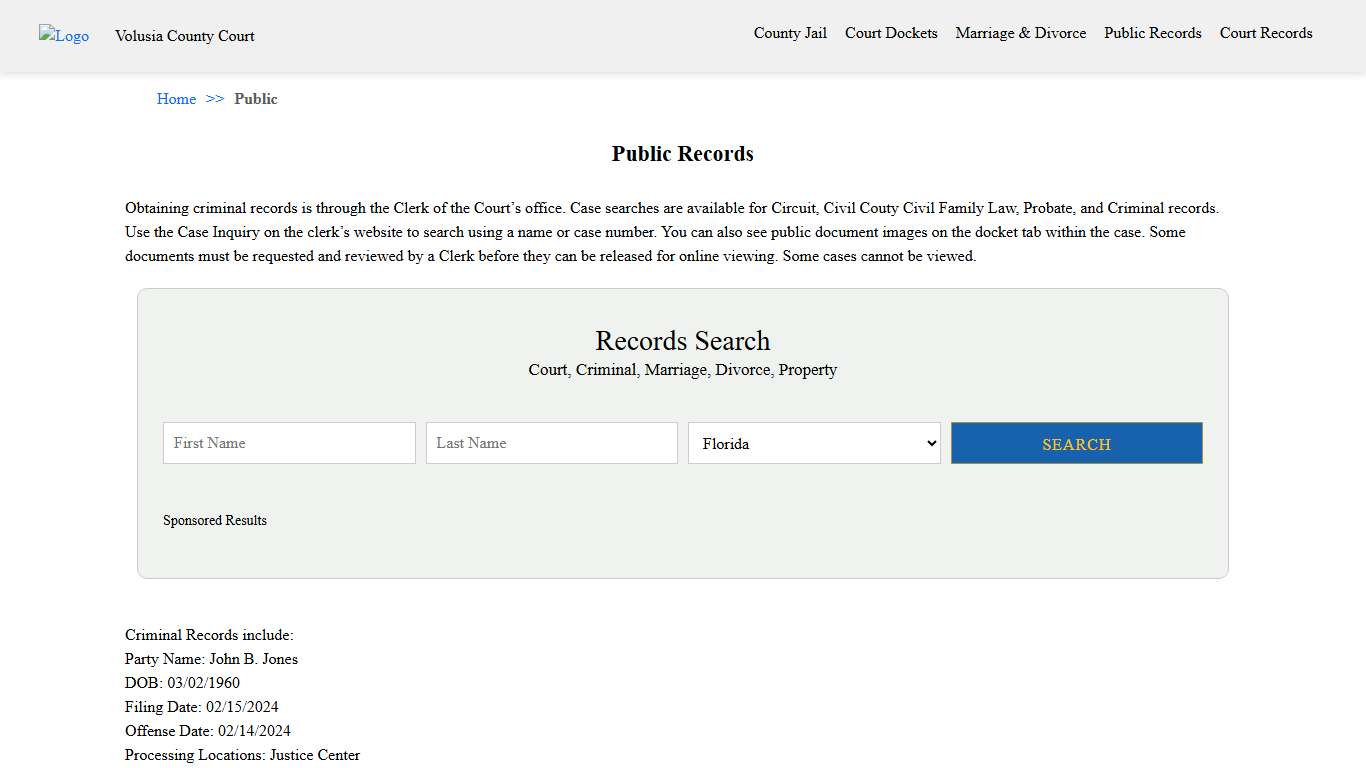Screen dimensions: 1366x768
Task: Select the Marriage & Divorce menu entry
Action: coord(1021,33)
